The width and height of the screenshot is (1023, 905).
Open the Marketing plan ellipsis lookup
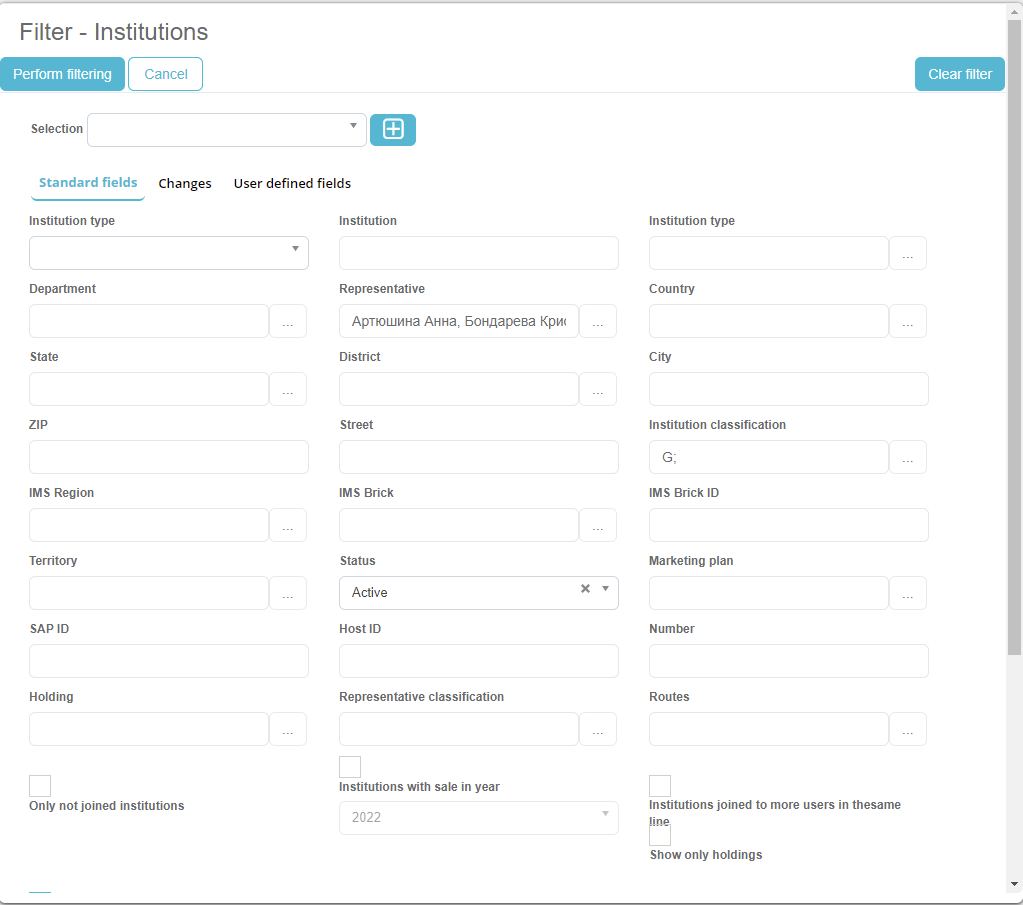pos(908,594)
